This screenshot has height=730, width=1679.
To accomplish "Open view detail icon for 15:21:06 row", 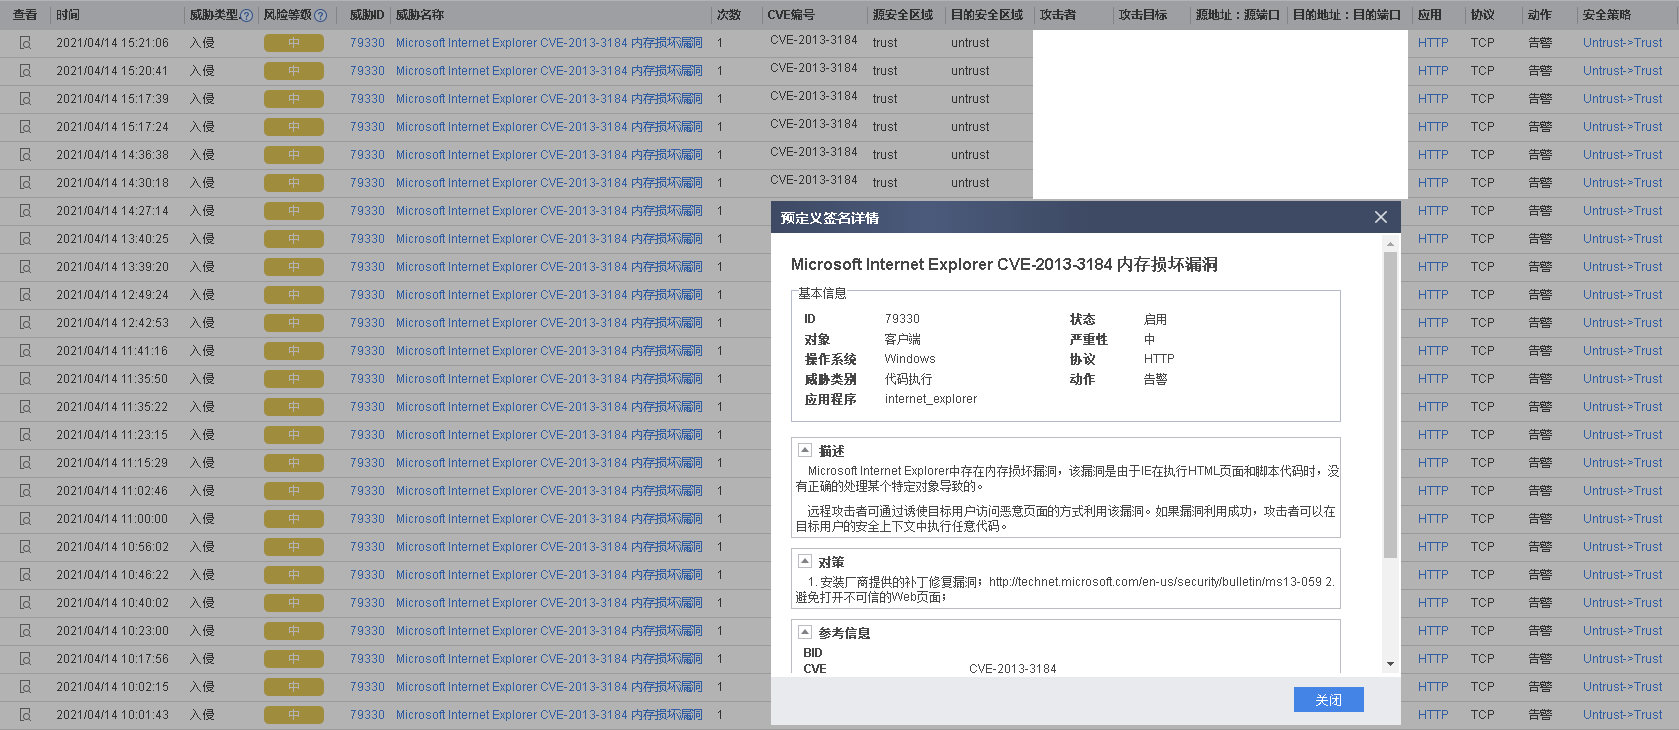I will pyautogui.click(x=25, y=43).
